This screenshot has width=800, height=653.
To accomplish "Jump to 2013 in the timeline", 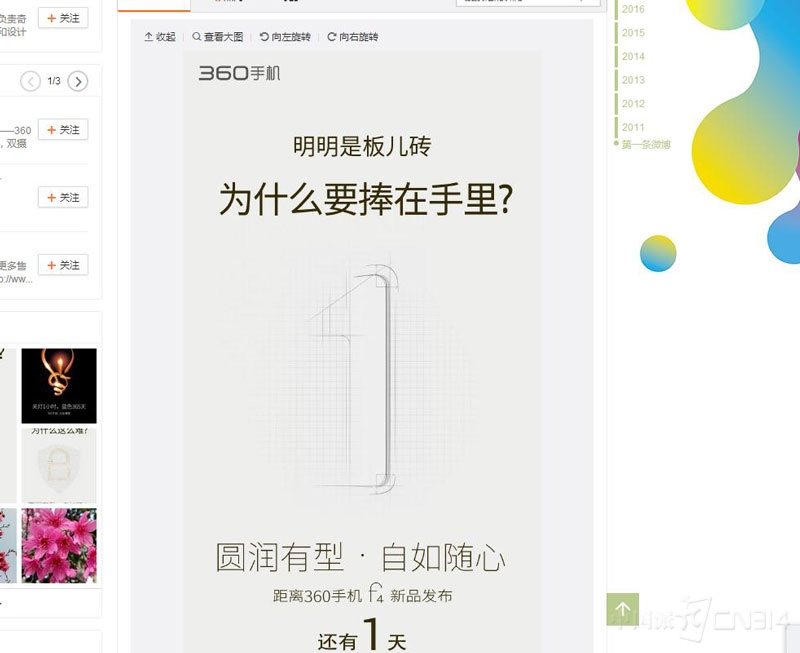I will 633,80.
